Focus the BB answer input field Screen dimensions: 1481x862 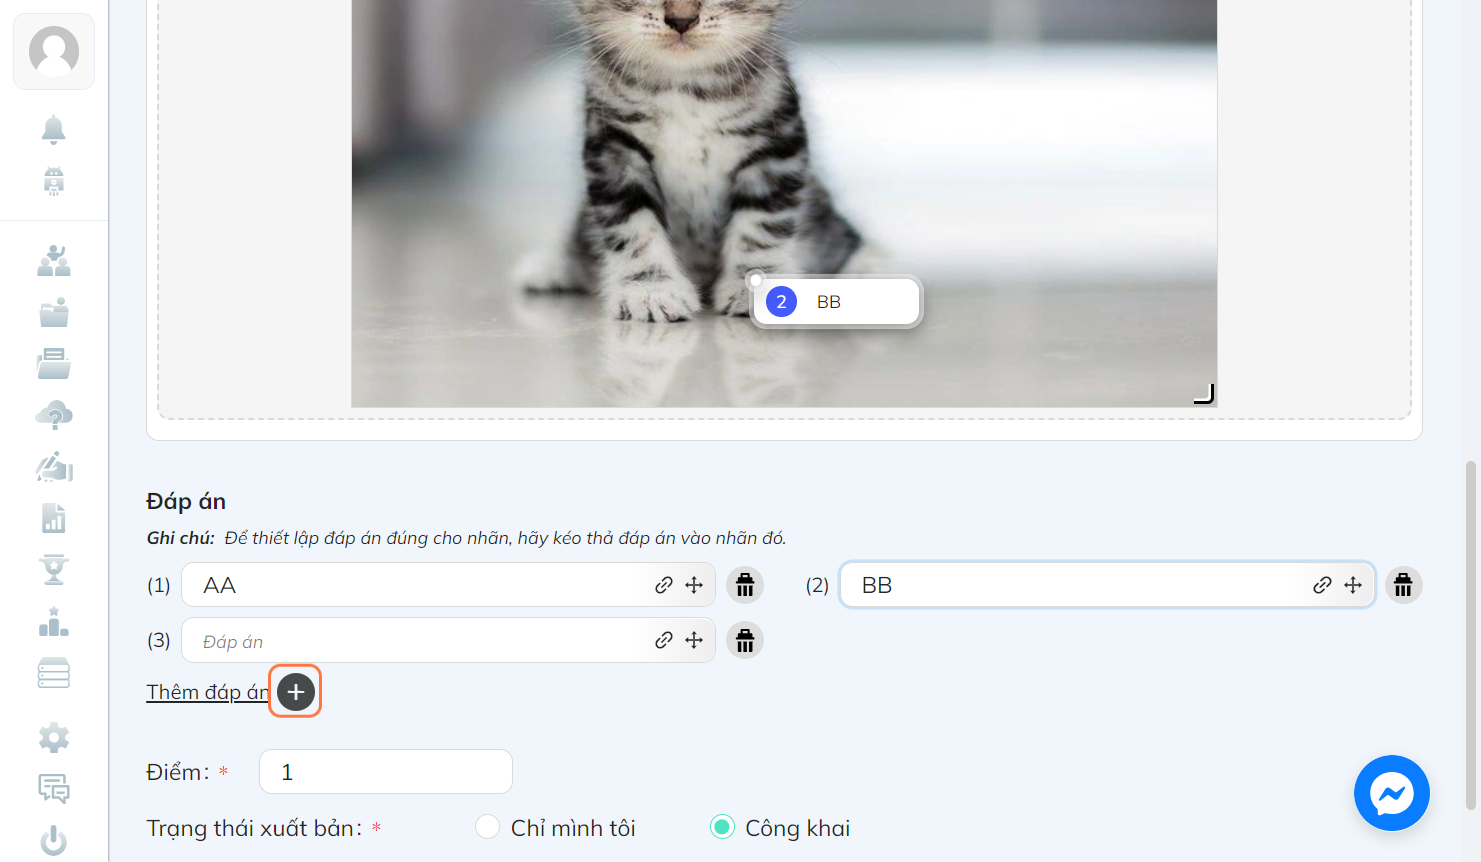[x=1107, y=585]
